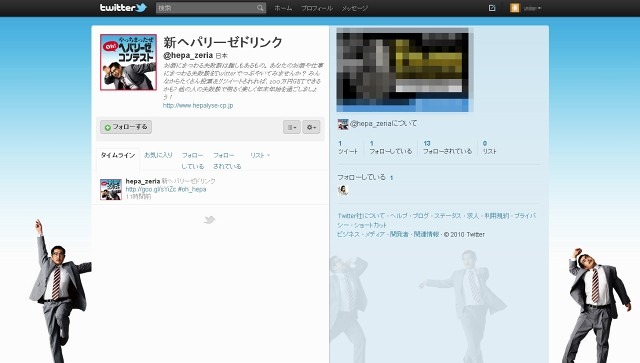The image size is (640, 363).
Task: Click the 1 フォローしている stat
Action: point(391,148)
